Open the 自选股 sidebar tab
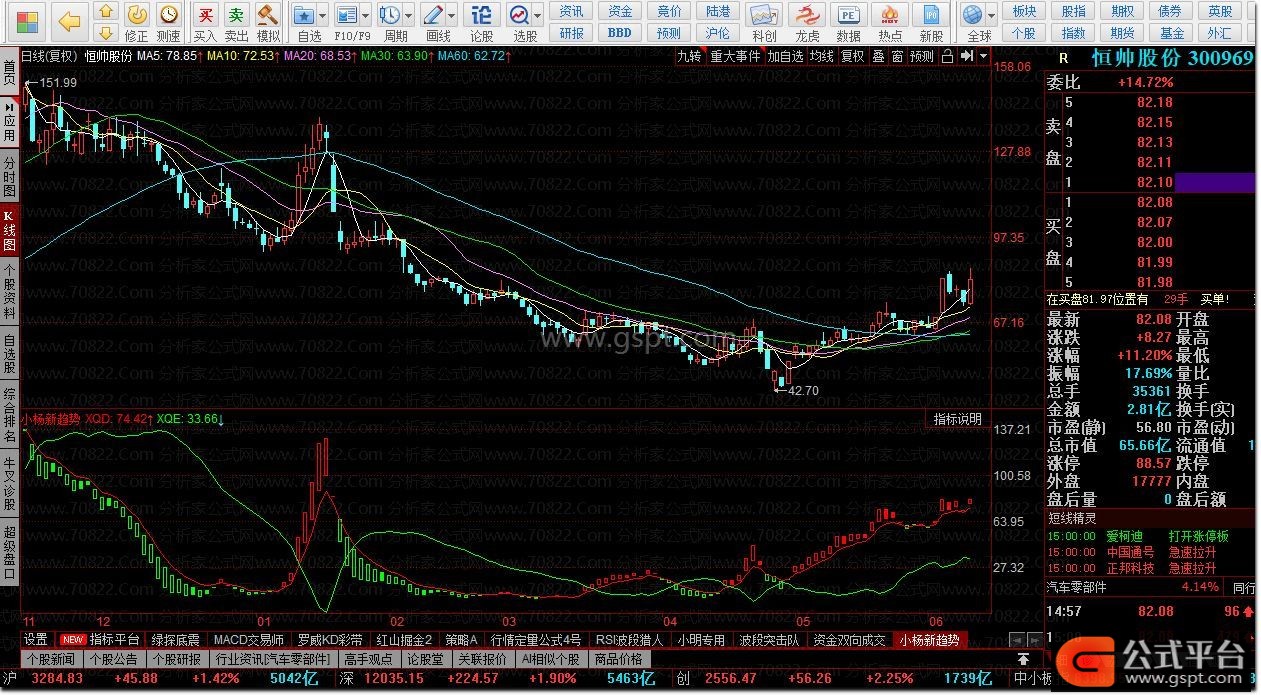 pos(9,352)
